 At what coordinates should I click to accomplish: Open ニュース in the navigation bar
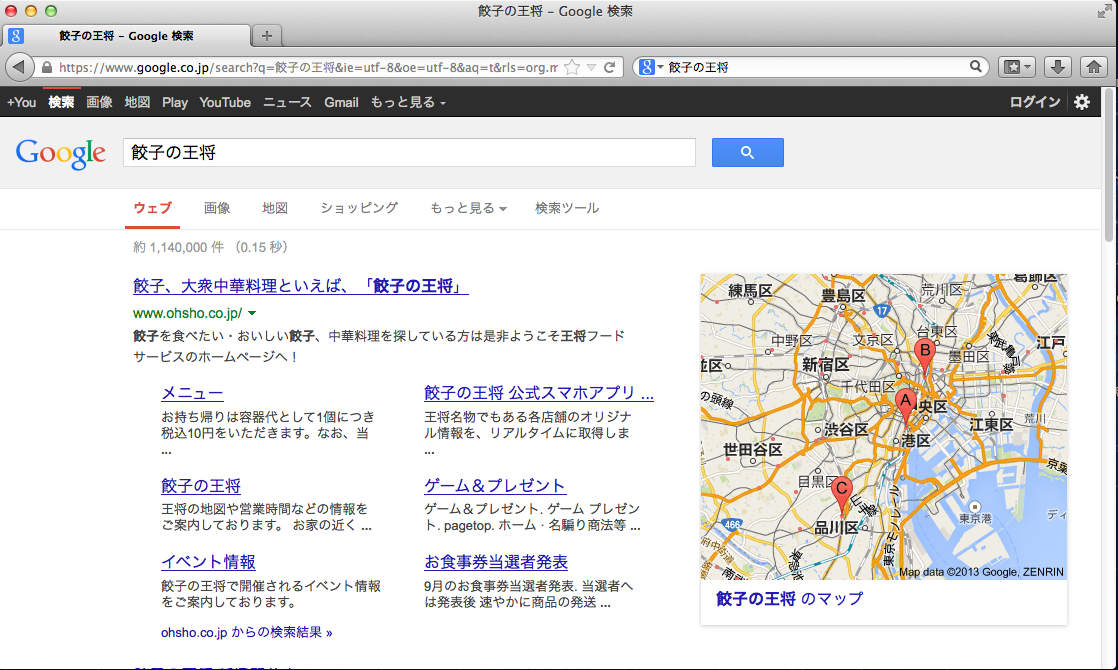pos(287,102)
